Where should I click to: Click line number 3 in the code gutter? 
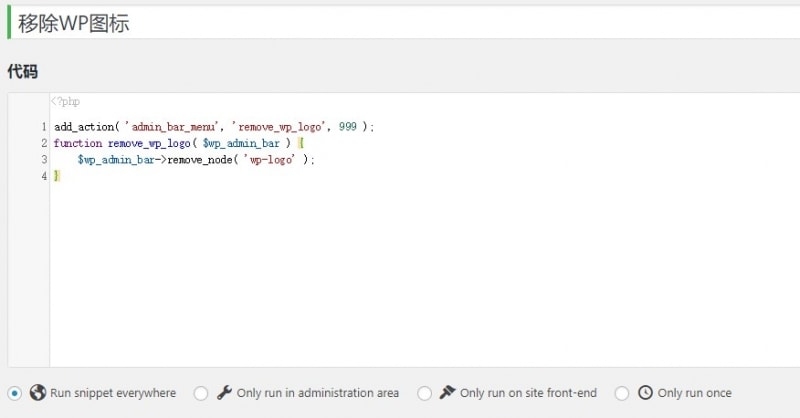pyautogui.click(x=44, y=159)
